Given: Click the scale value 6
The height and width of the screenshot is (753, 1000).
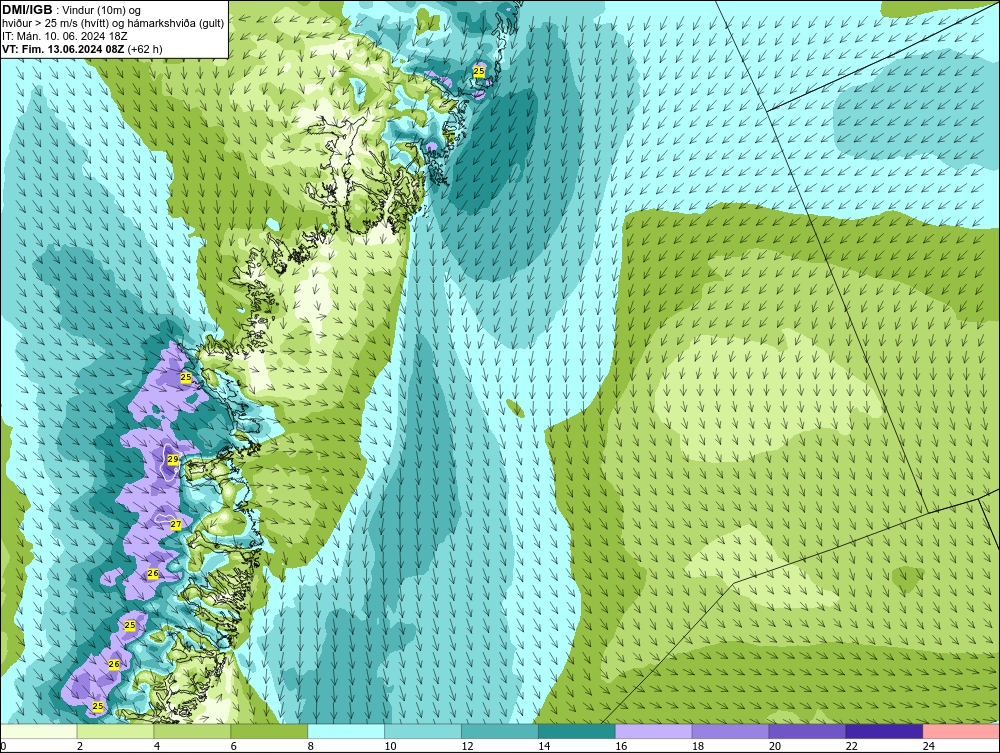Looking at the screenshot, I should pyautogui.click(x=233, y=746).
